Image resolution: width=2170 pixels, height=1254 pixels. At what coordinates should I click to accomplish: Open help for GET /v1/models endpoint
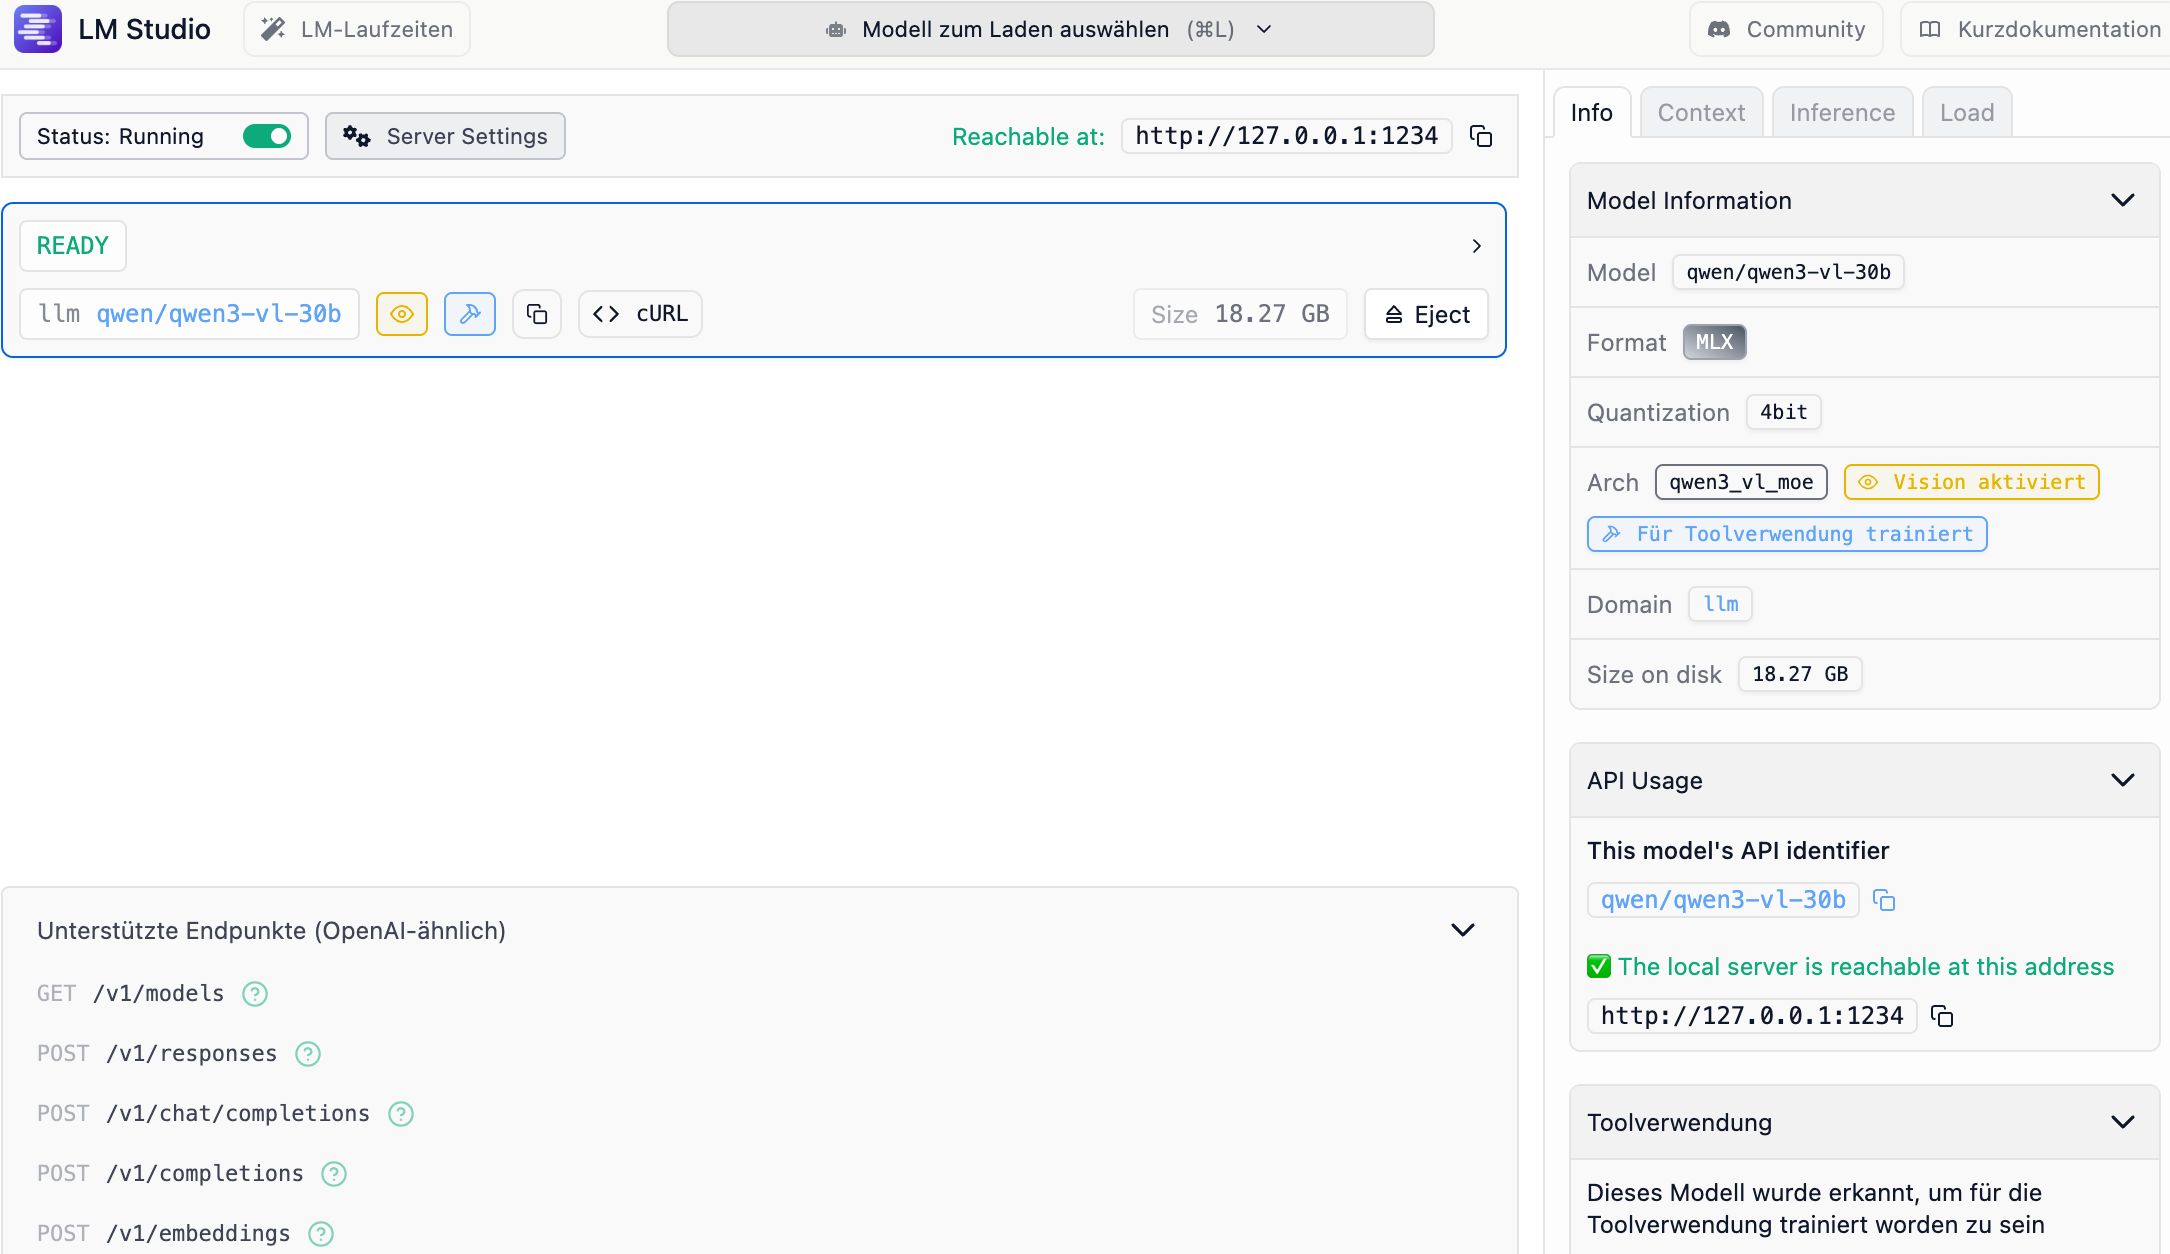(255, 994)
